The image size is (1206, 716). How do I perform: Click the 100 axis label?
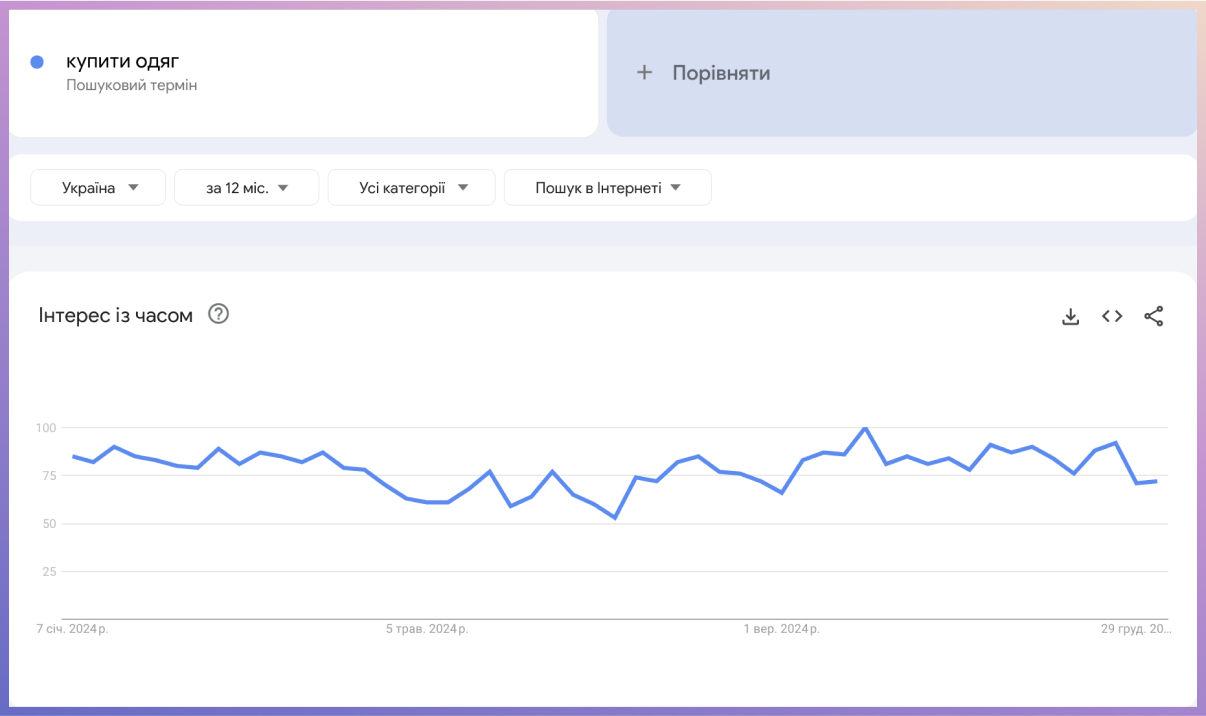pos(46,428)
